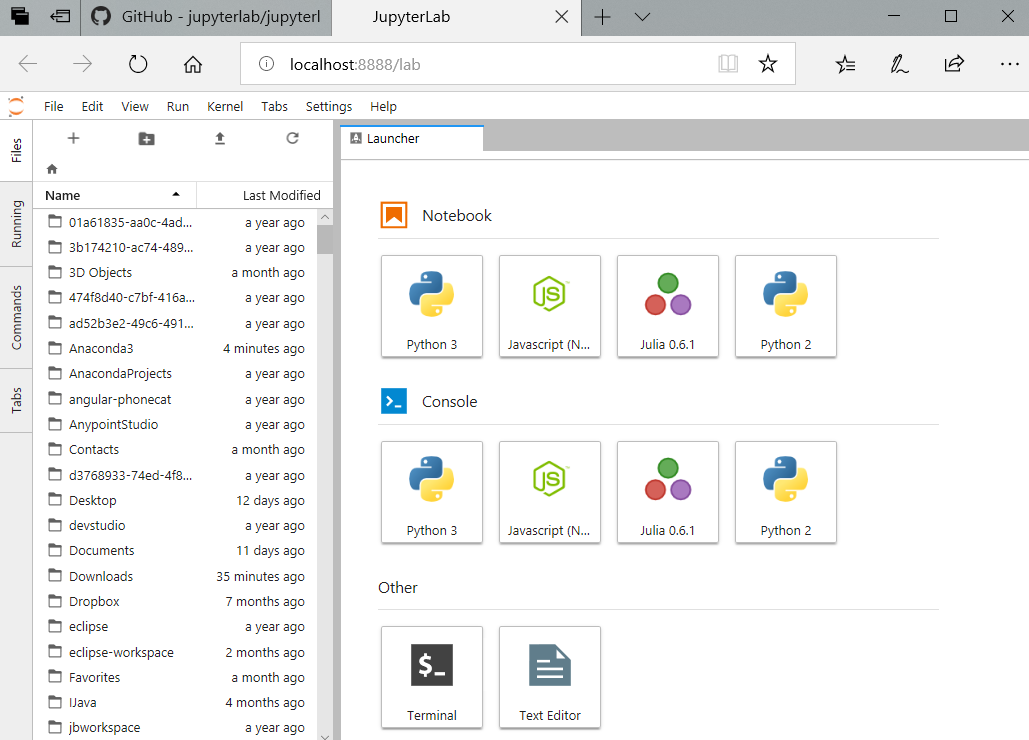
Task: Click the JupyterLab logo icon
Action: pyautogui.click(x=16, y=106)
